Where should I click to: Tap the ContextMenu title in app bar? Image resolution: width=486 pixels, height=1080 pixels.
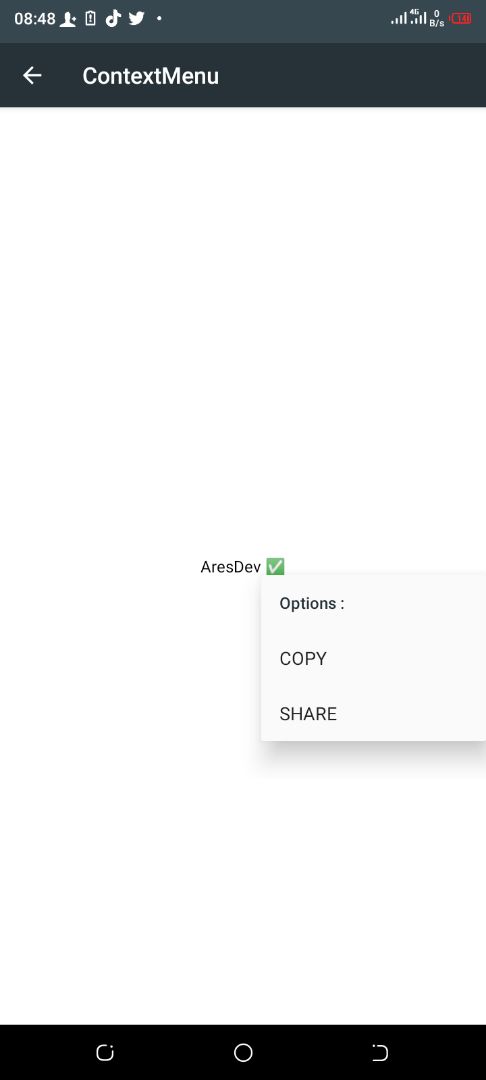click(151, 76)
